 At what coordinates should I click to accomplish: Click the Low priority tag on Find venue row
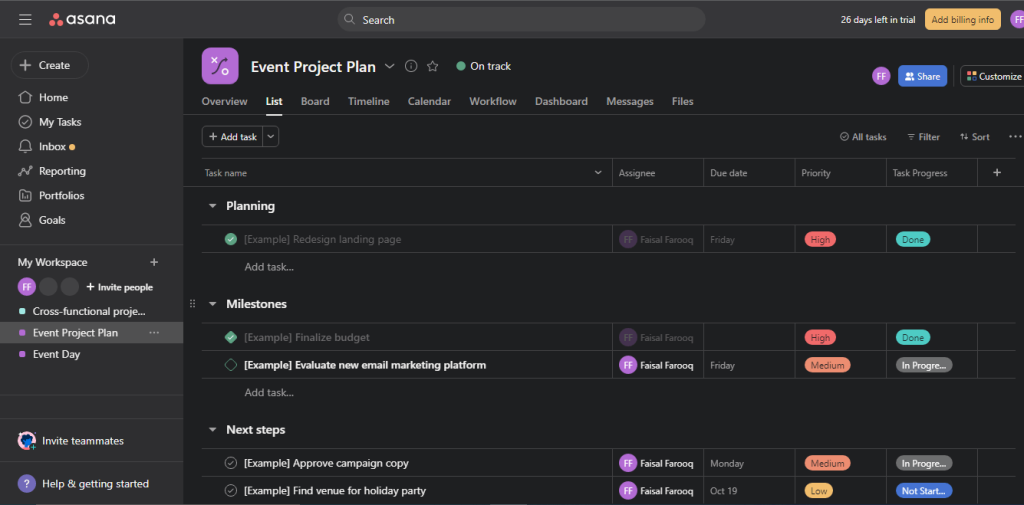pos(818,491)
